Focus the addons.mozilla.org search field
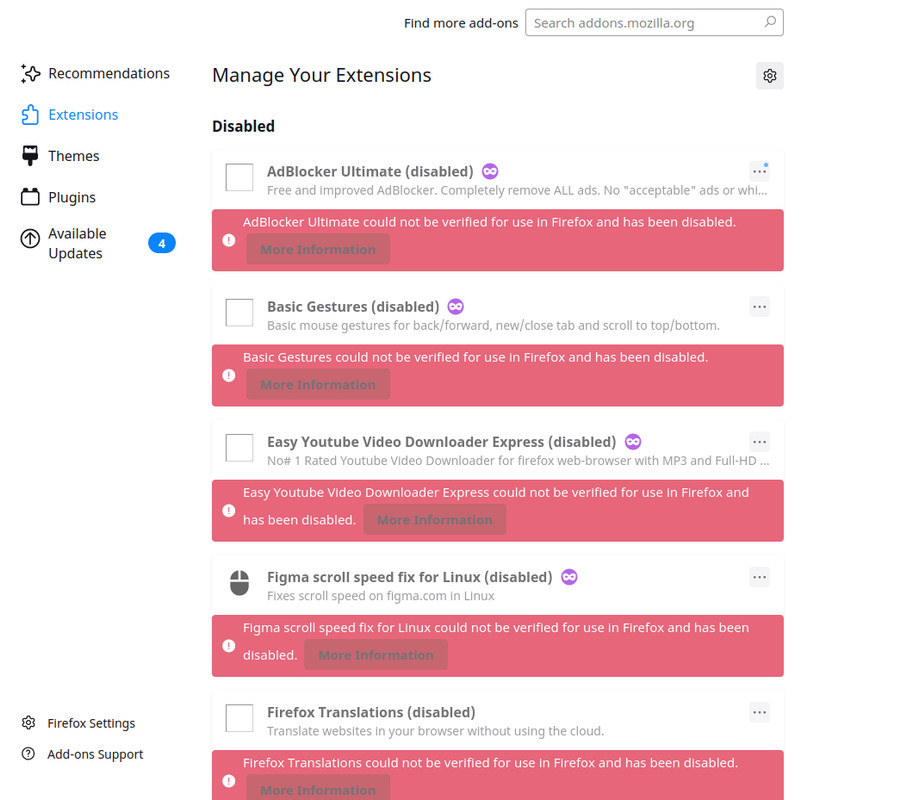The width and height of the screenshot is (913, 800). pyautogui.click(x=654, y=23)
